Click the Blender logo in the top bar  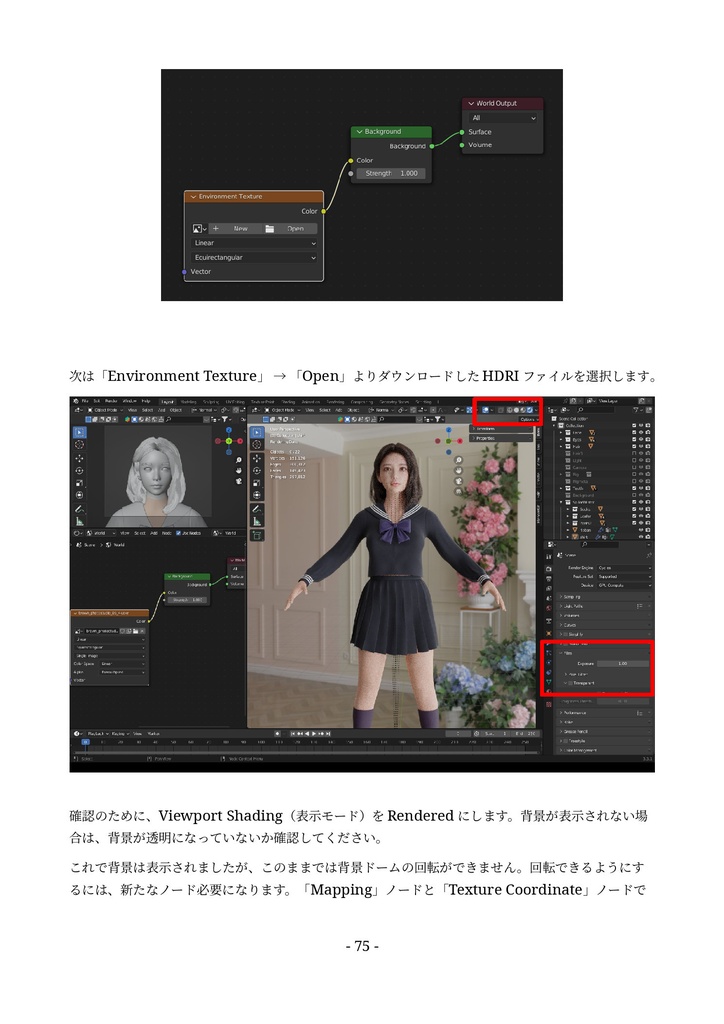coord(76,401)
